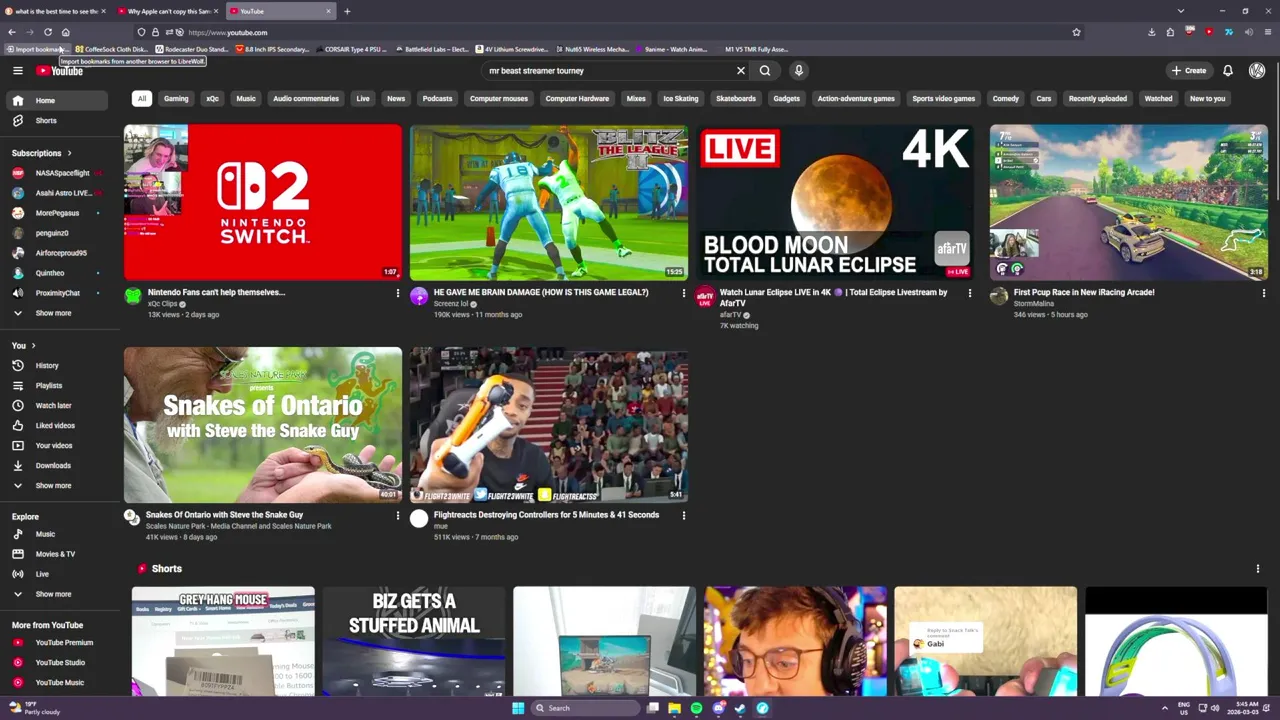The width and height of the screenshot is (1280, 720).
Task: Open the browser application menu
Action: (x=1268, y=32)
